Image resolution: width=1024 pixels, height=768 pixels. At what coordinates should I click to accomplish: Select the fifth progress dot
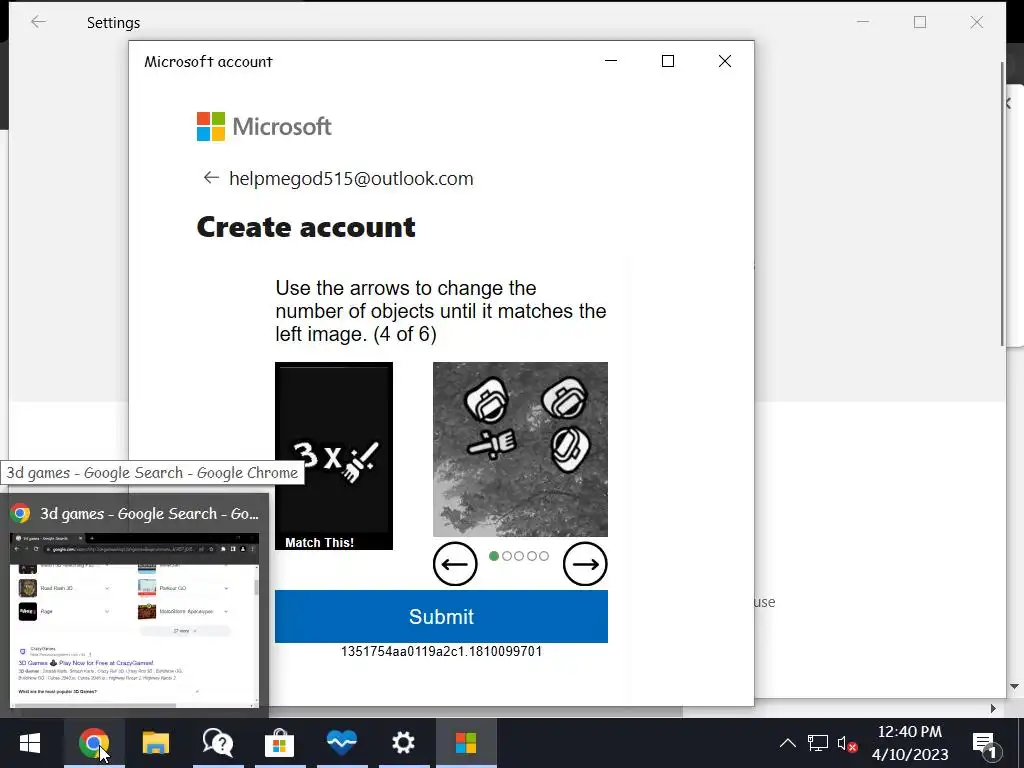[544, 556]
